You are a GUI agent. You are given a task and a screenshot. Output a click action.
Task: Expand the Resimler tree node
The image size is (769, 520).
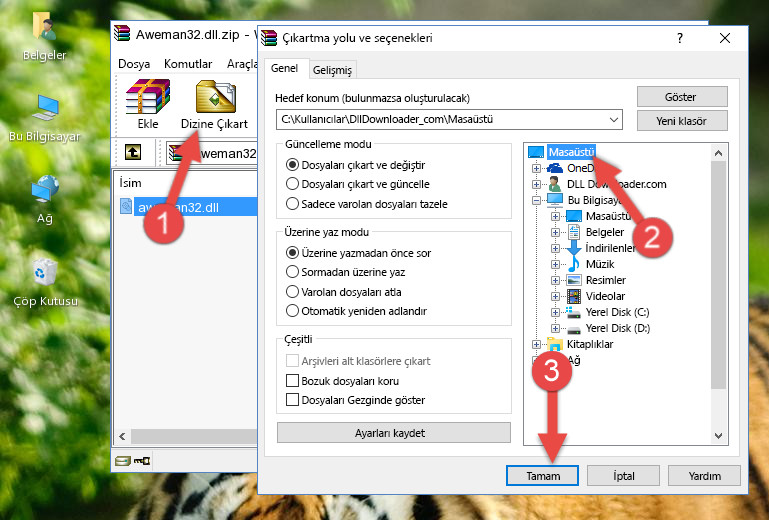pyautogui.click(x=555, y=281)
